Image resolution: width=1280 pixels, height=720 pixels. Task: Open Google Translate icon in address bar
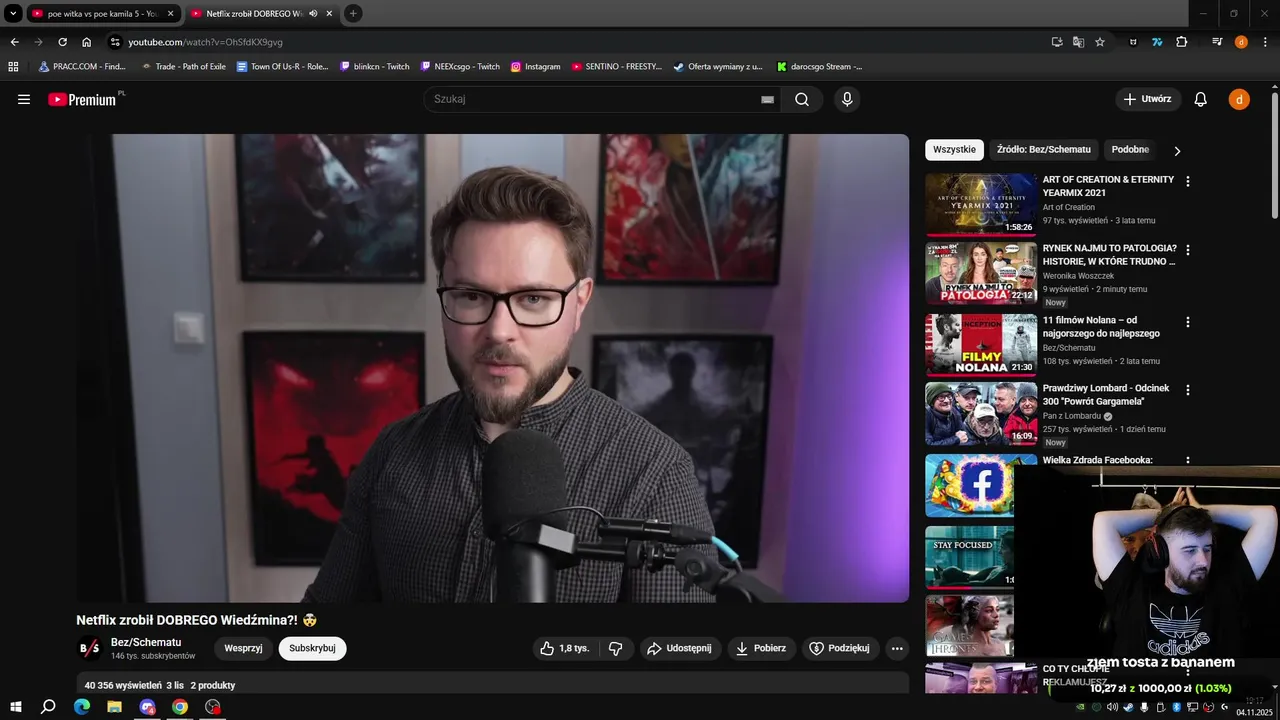[x=1078, y=42]
